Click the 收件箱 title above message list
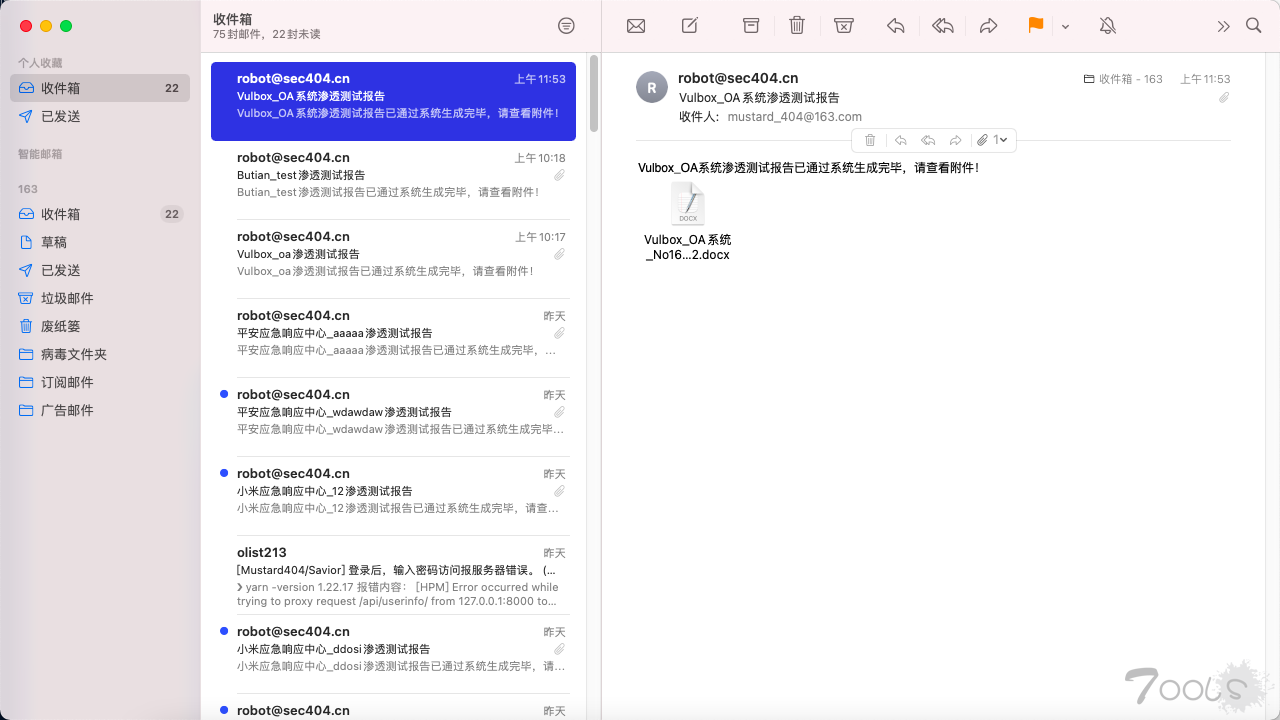1280x720 pixels. pyautogui.click(x=232, y=19)
